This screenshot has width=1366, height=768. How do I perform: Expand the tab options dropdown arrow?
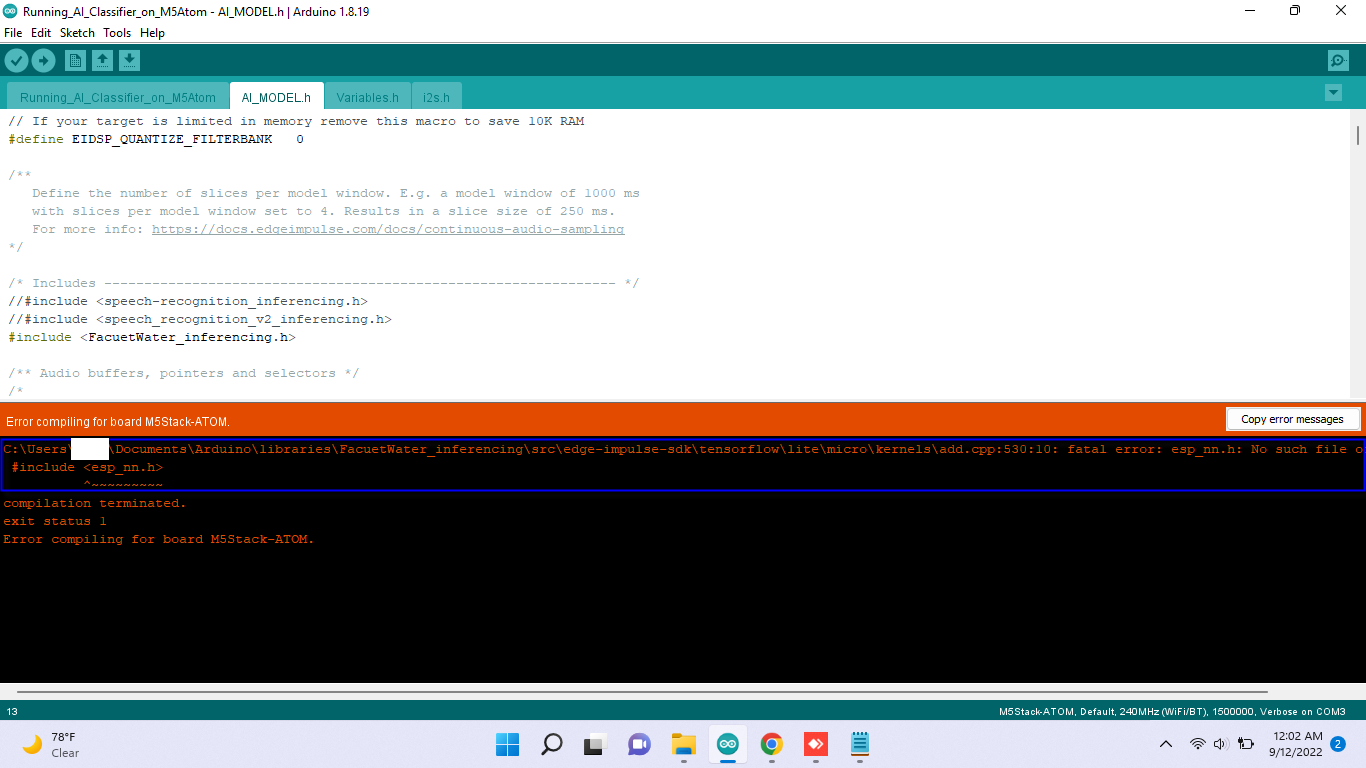[x=1332, y=92]
